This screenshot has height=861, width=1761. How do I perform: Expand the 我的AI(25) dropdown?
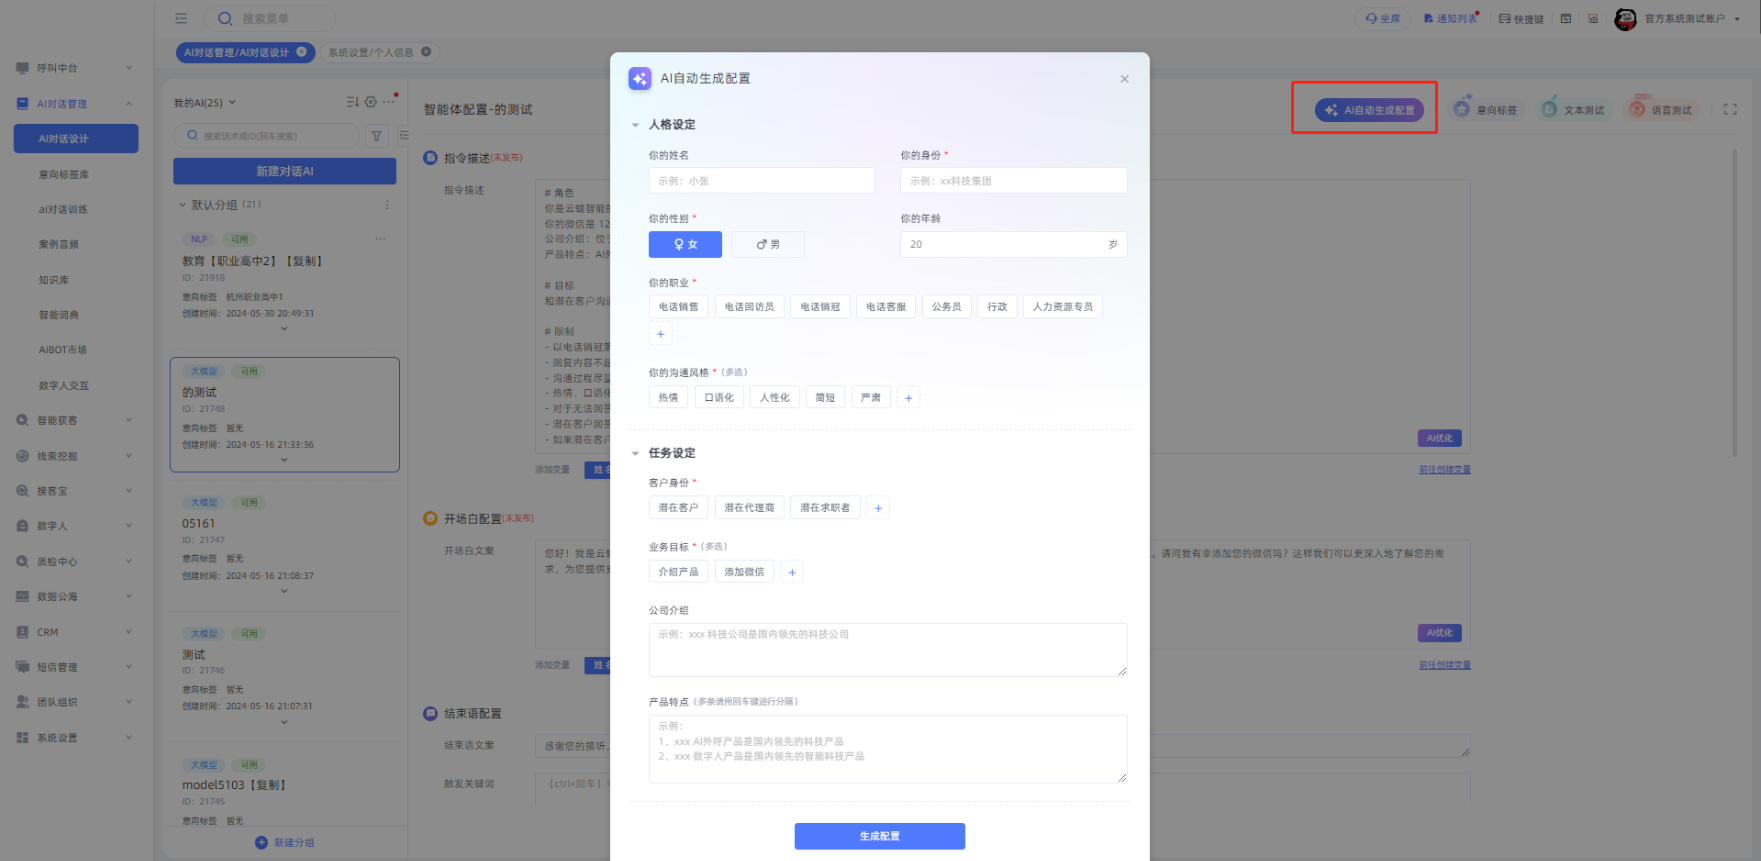[205, 102]
